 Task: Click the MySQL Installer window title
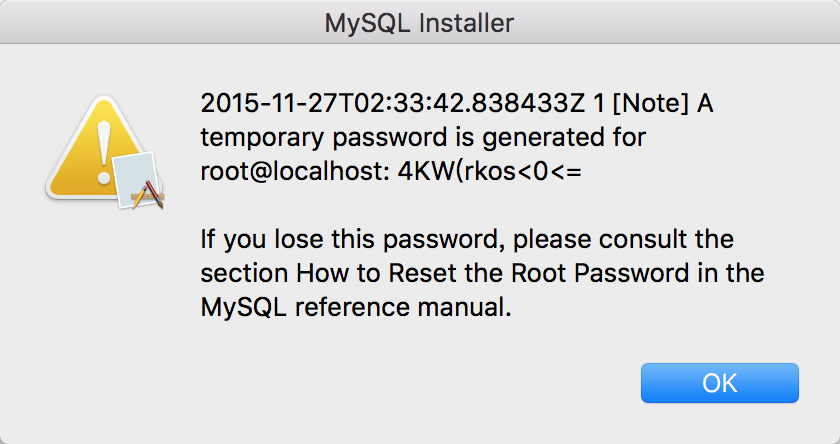point(420,22)
